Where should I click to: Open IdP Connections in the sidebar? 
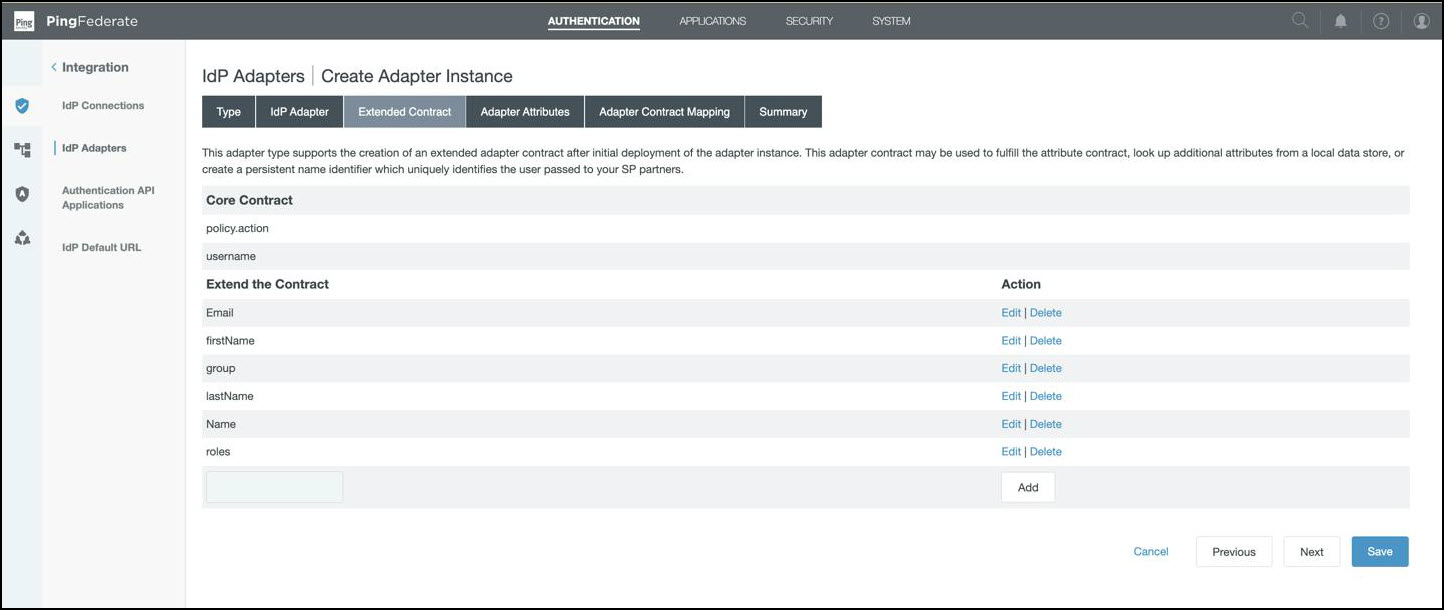coord(103,106)
